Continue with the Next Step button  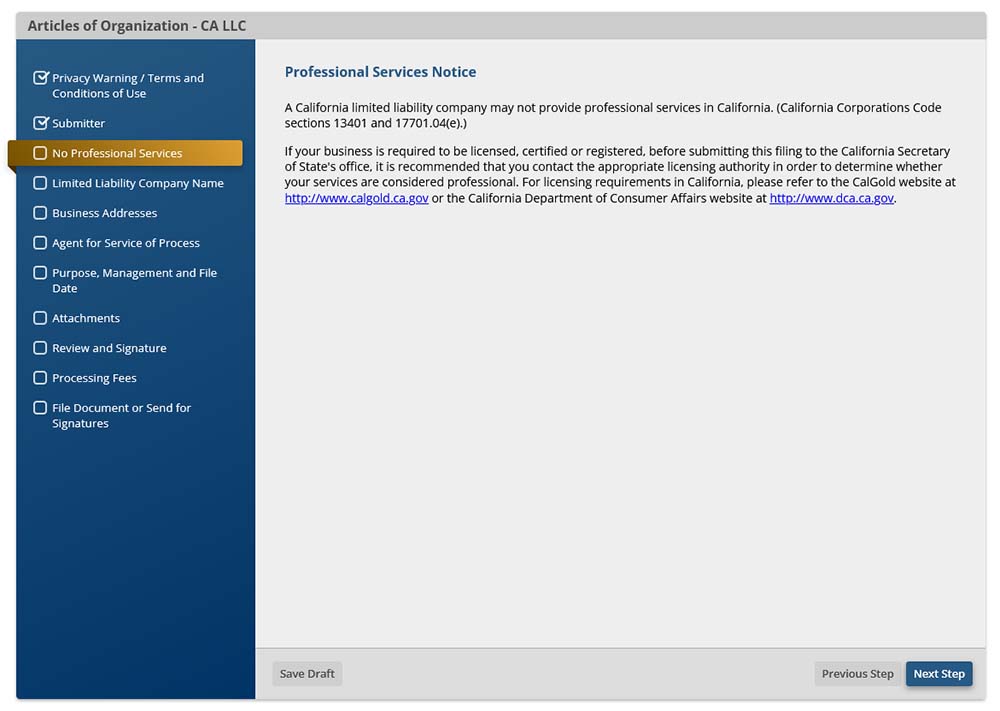(939, 674)
